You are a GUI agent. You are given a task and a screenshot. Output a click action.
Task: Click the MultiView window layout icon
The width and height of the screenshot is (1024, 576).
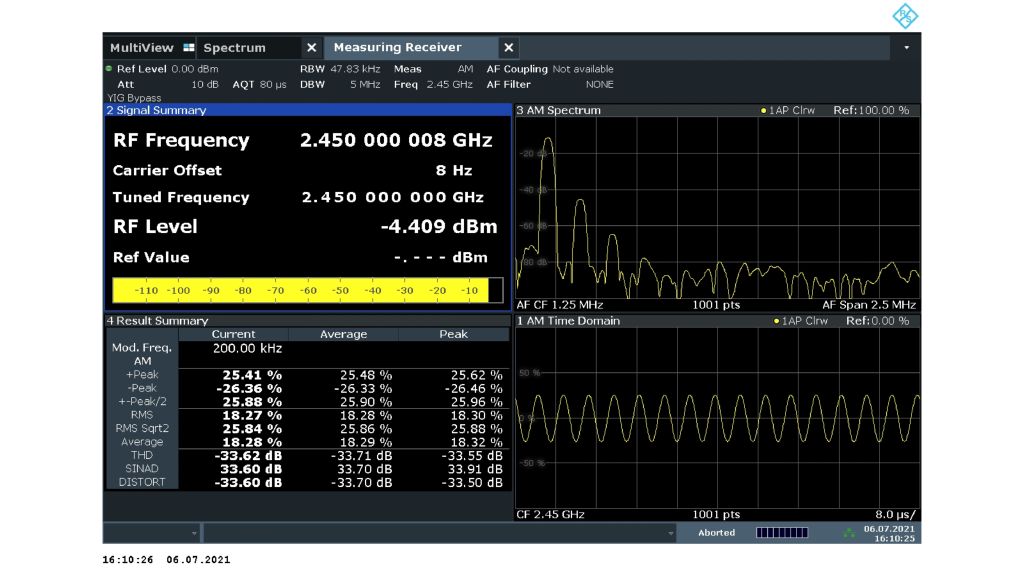click(x=189, y=48)
